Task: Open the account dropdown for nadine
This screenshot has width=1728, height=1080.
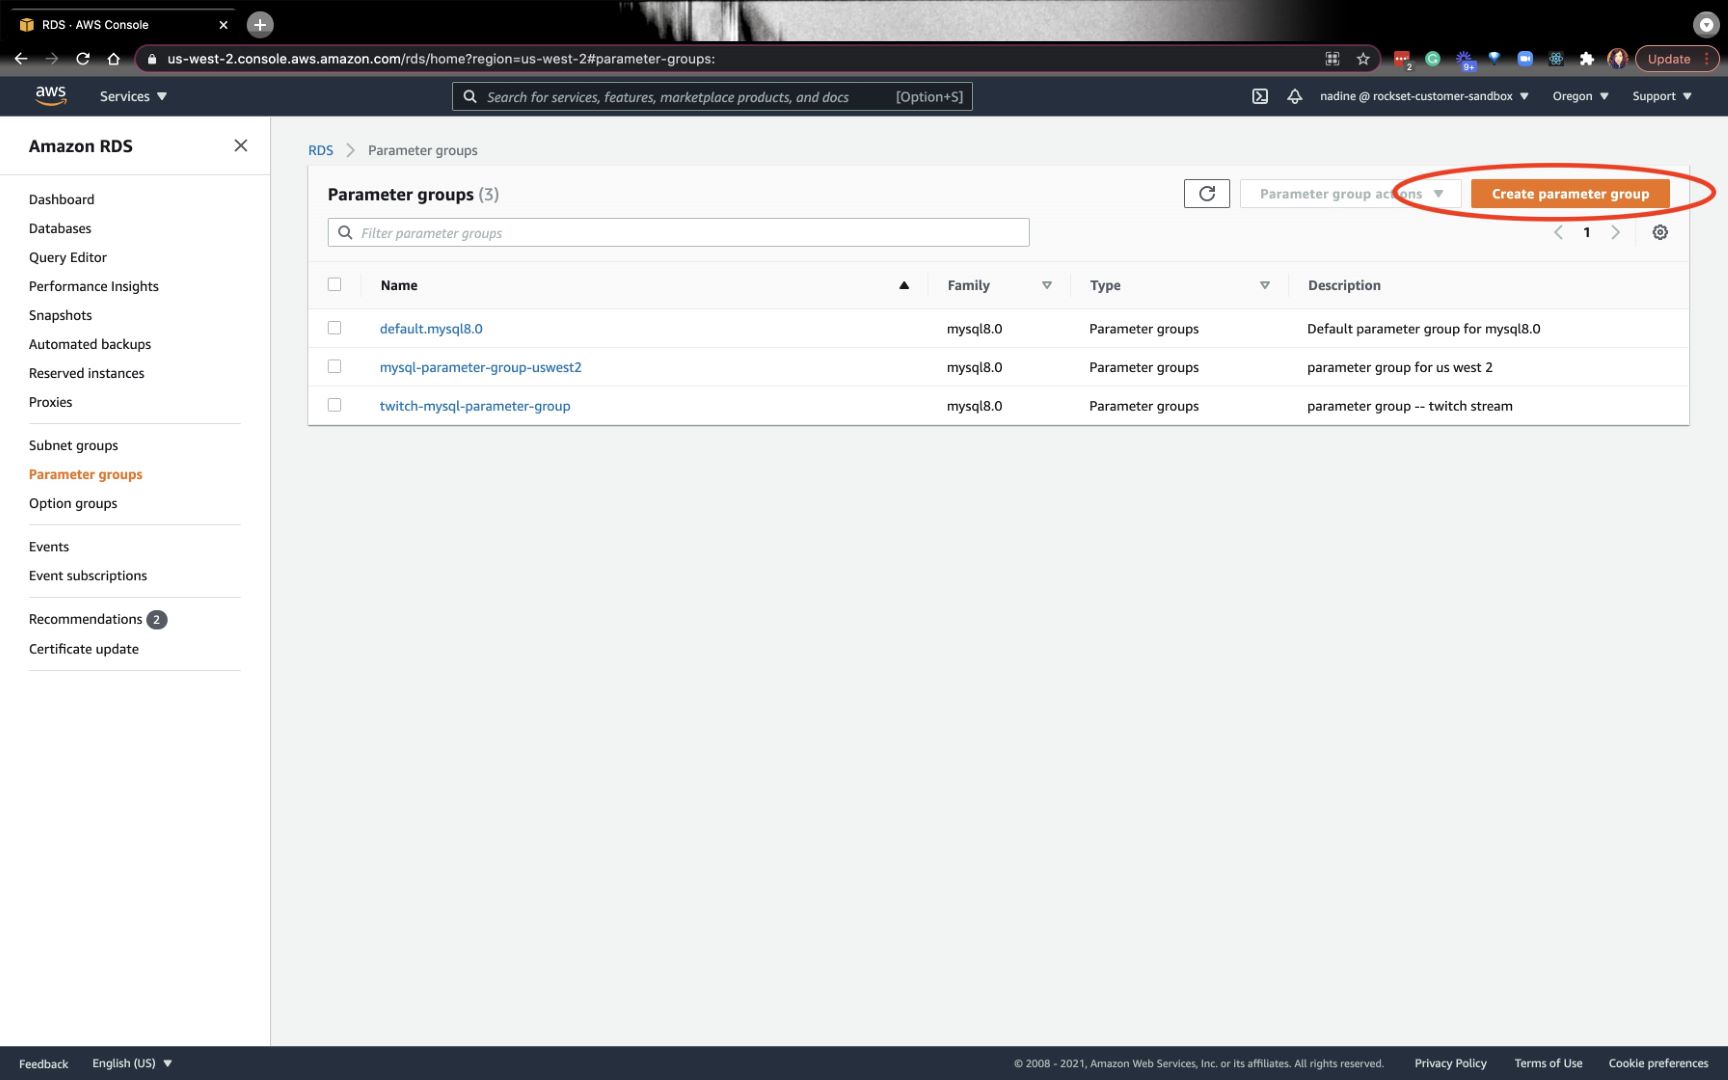Action: [1424, 96]
